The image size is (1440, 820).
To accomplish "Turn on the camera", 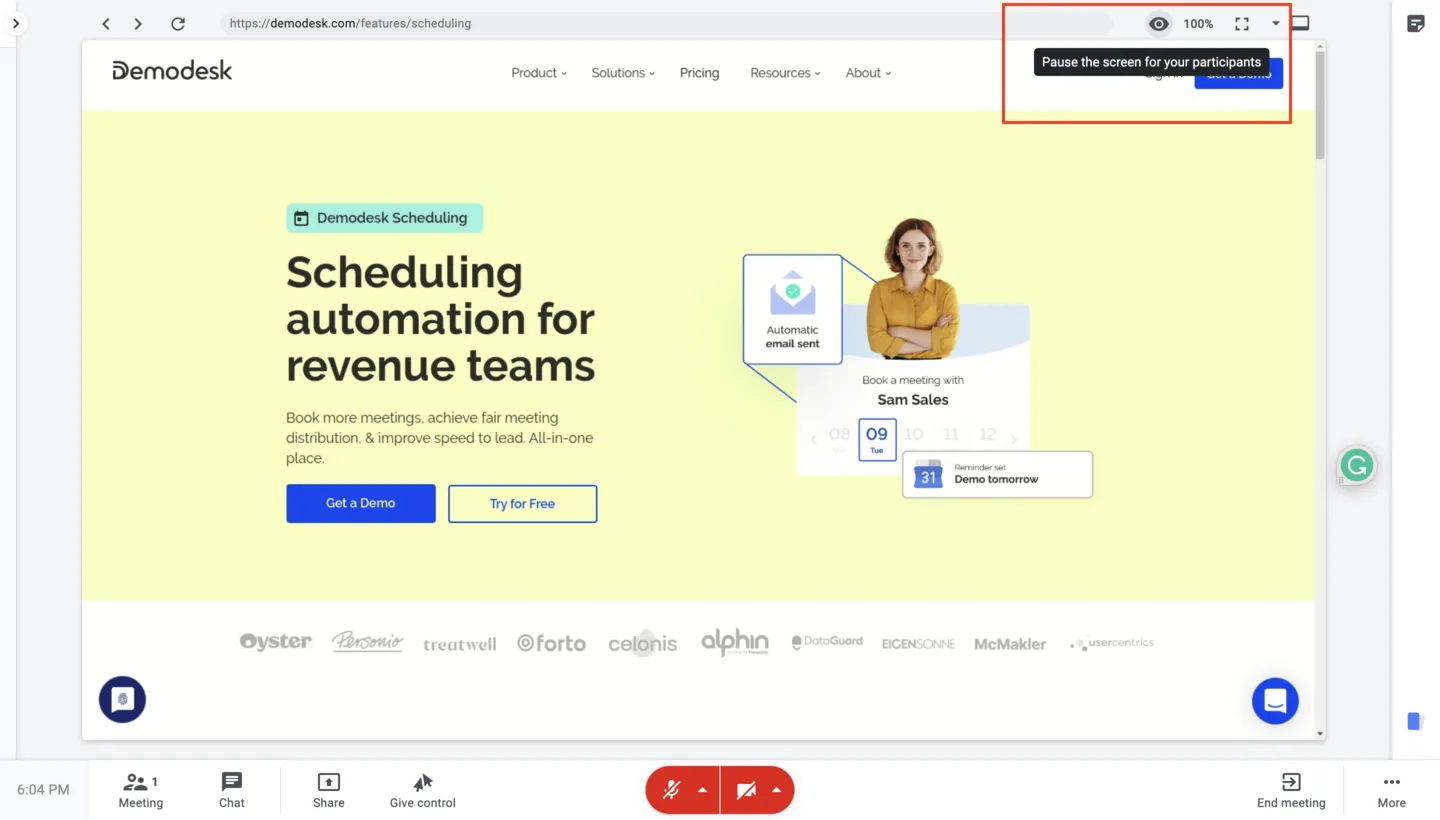I will (746, 791).
